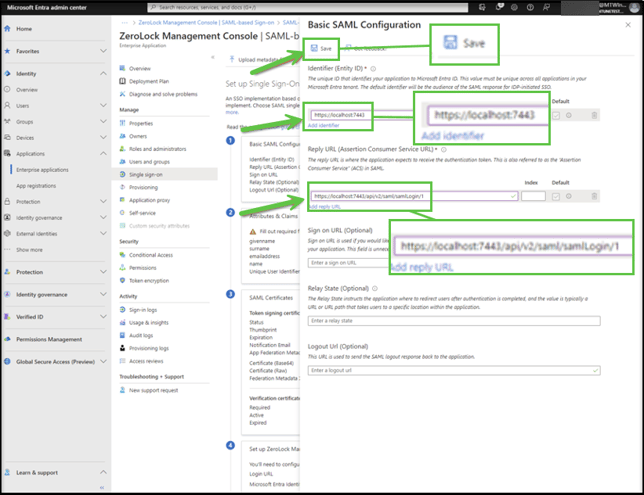Click the Enter a relay state field
This screenshot has width=644, height=495.
pos(454,321)
